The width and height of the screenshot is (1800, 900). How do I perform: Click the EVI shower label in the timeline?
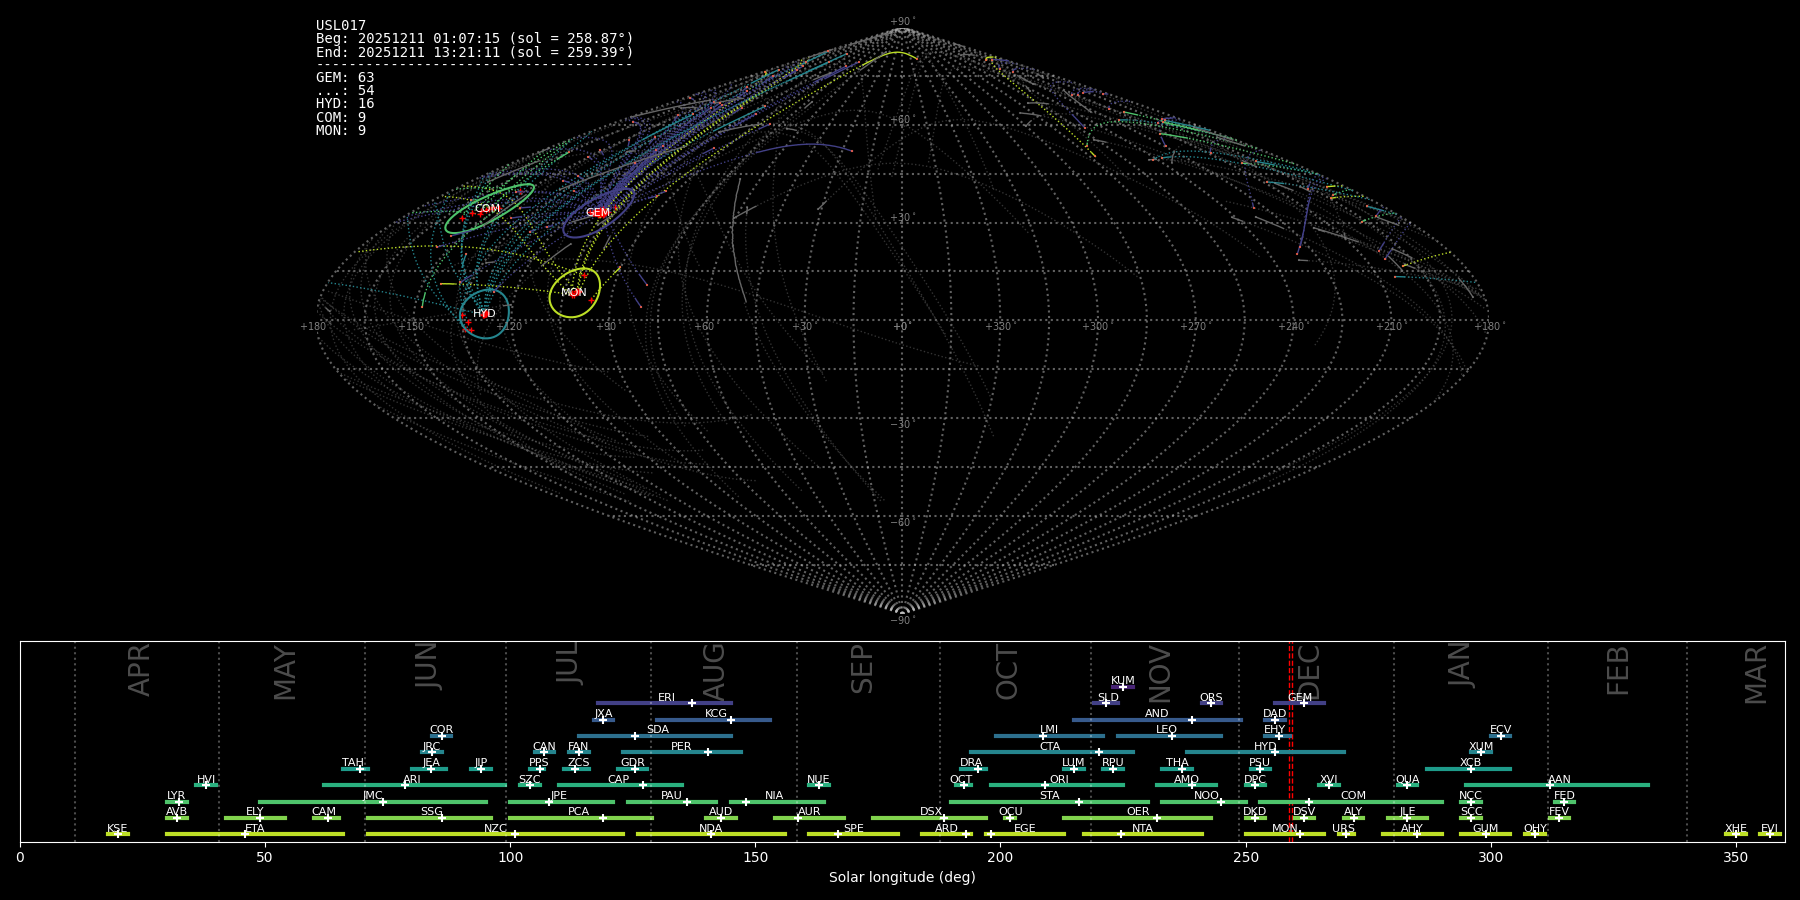click(1769, 829)
